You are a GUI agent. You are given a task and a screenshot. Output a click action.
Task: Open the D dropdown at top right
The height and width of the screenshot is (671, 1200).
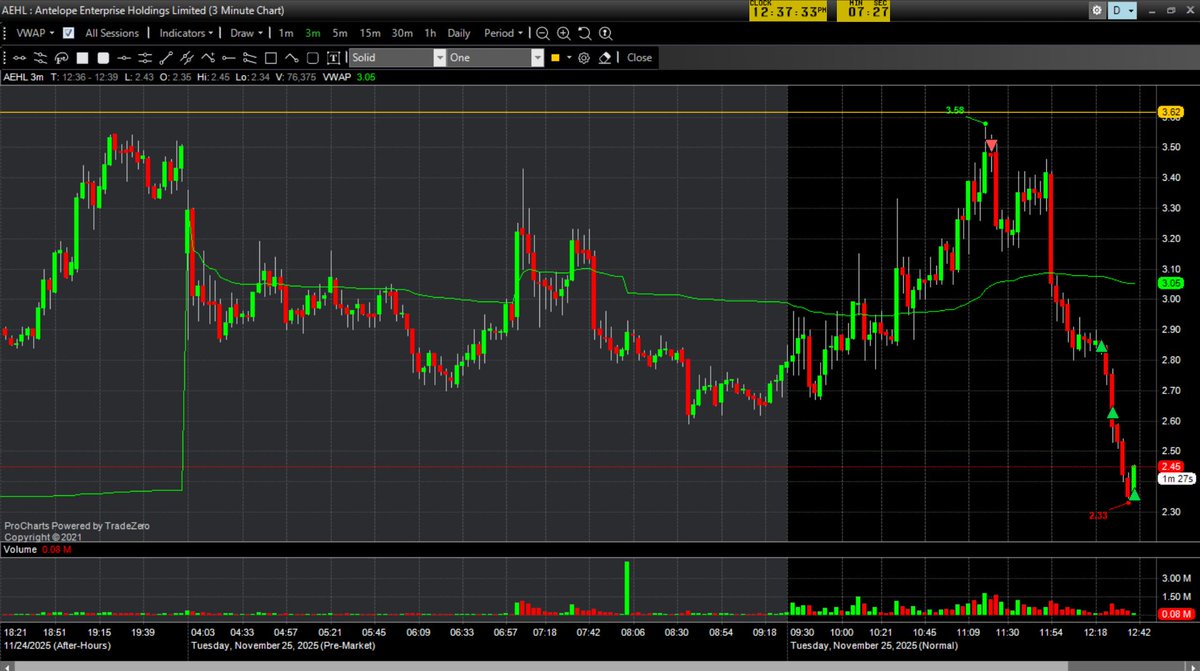[x=1123, y=10]
